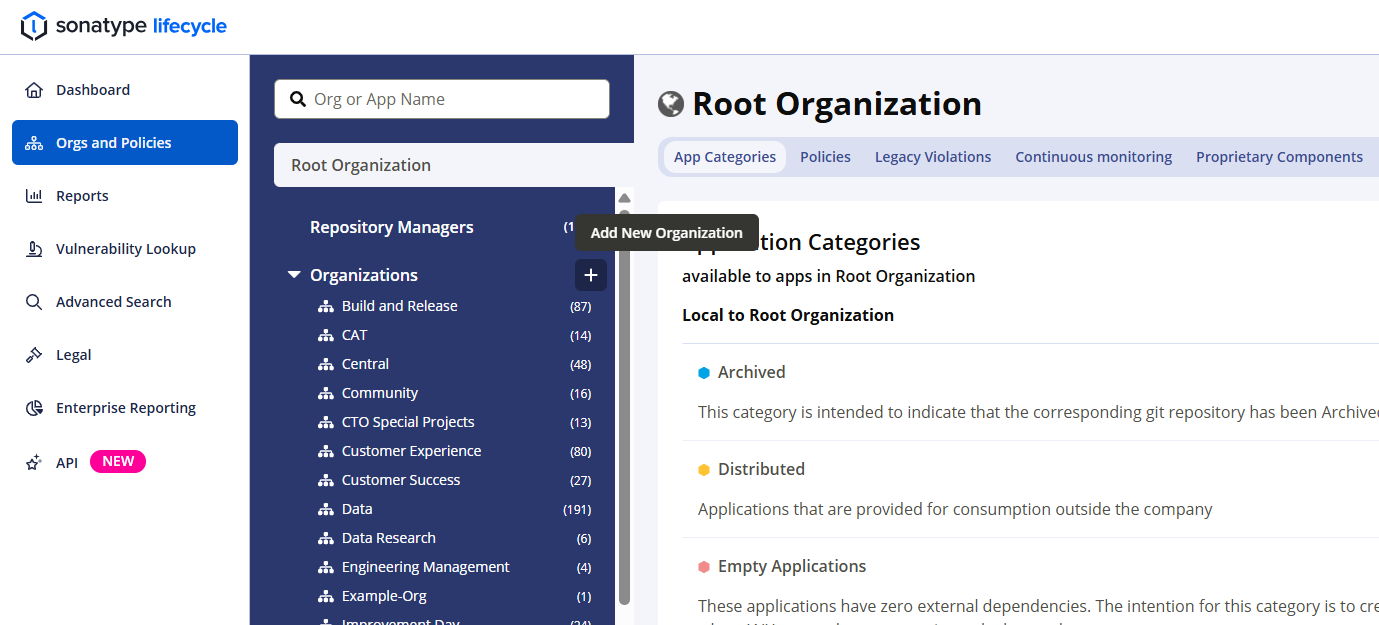Open the Legacy Violations tab
This screenshot has width=1379, height=625.
(933, 157)
